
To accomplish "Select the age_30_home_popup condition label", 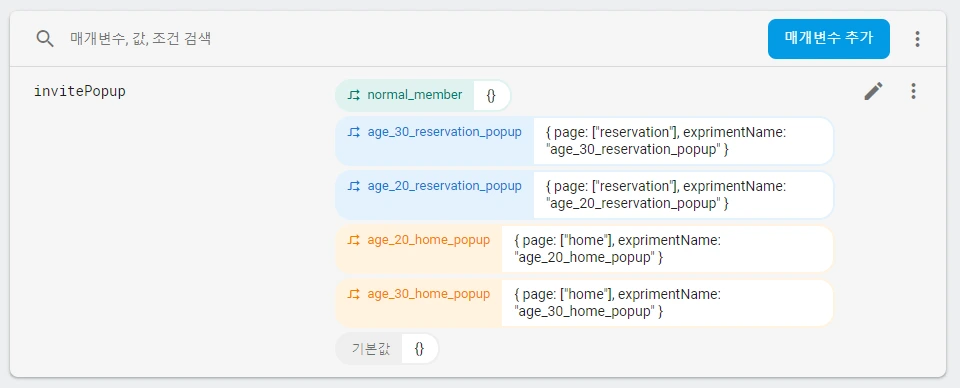I will (x=429, y=294).
